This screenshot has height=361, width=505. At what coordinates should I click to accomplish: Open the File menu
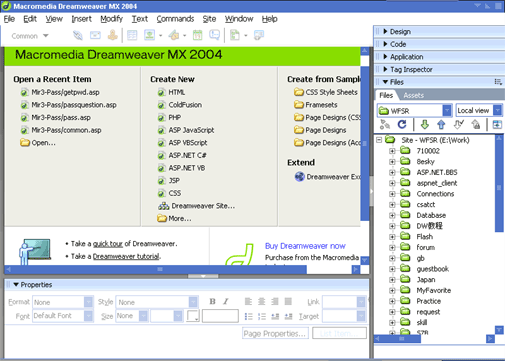(9, 19)
